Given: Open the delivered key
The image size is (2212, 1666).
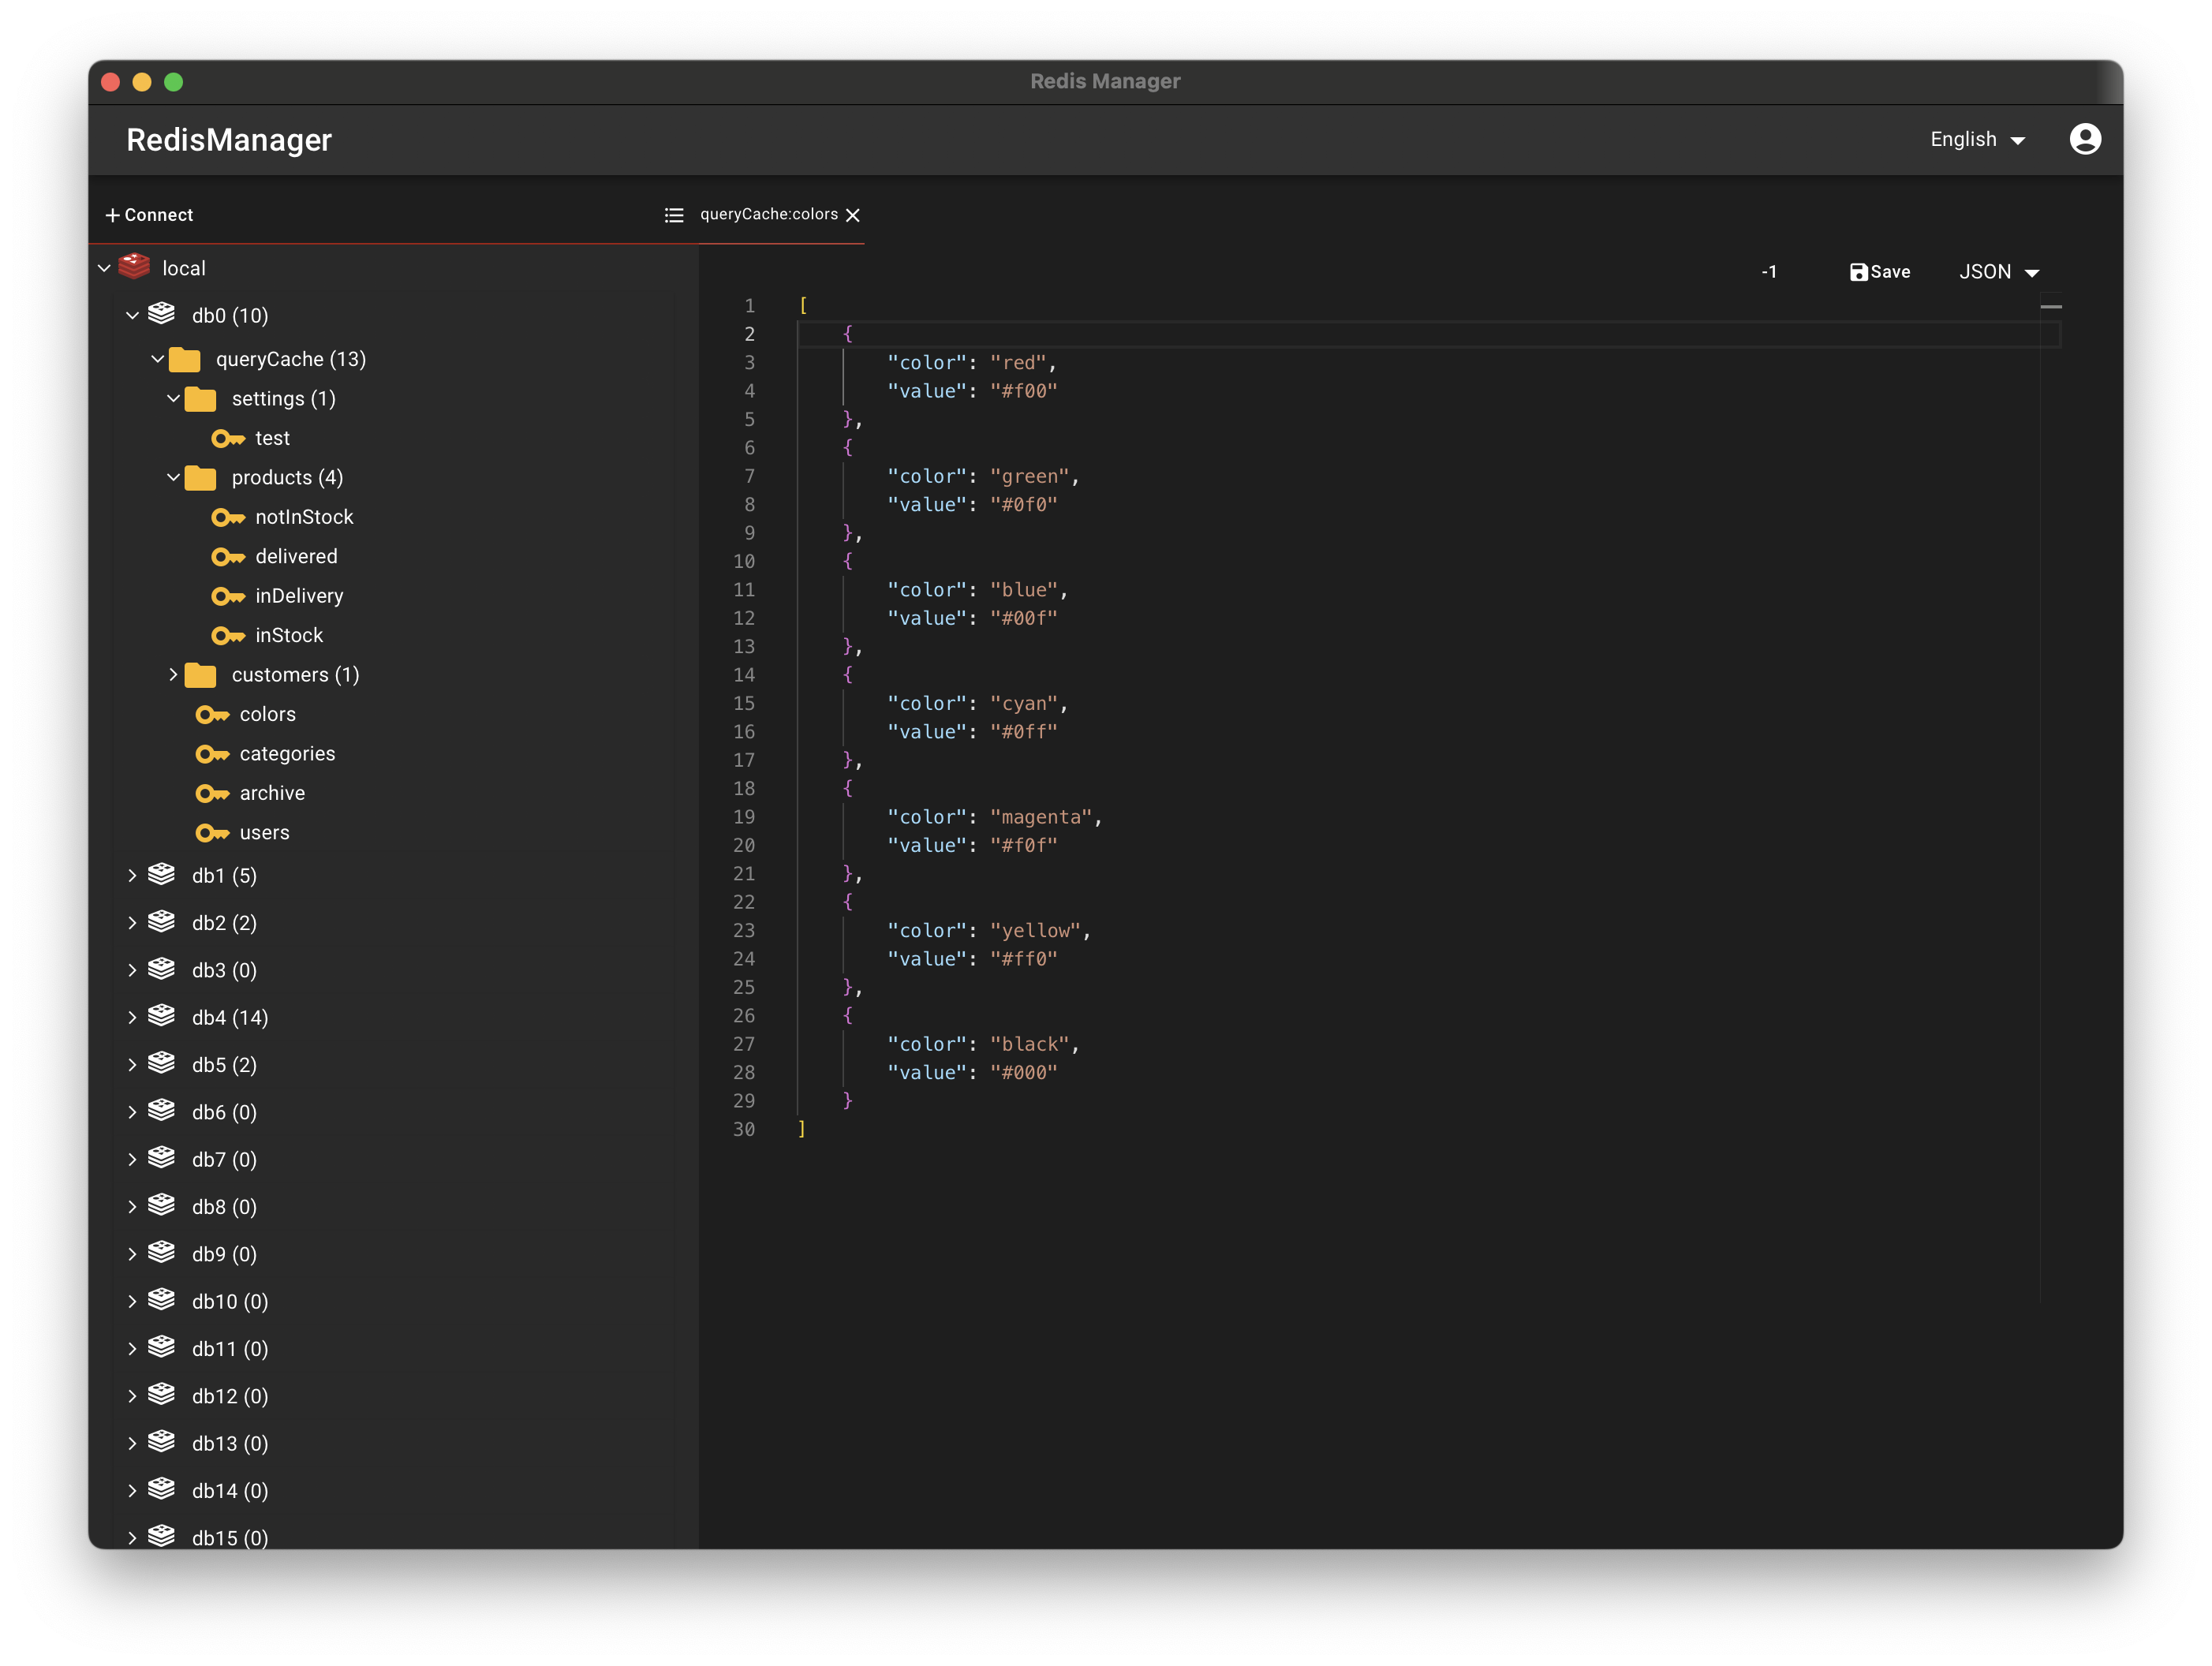Looking at the screenshot, I should tap(296, 556).
